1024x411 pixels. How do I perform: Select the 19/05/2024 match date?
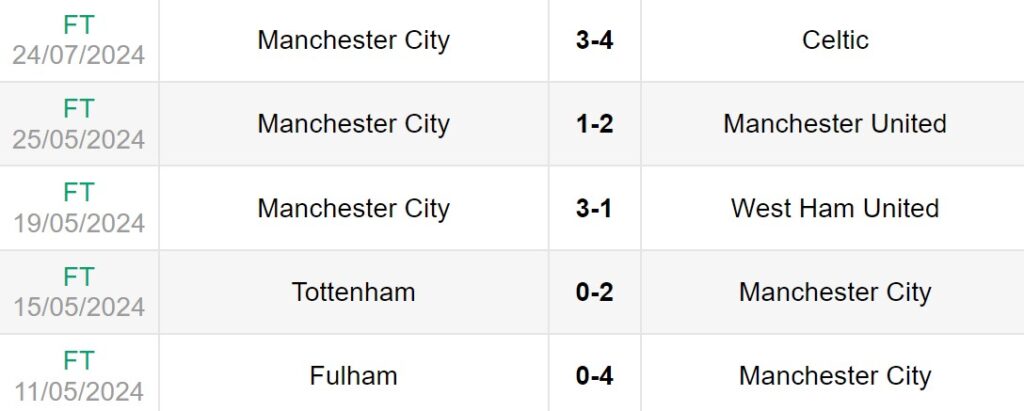coord(78,223)
